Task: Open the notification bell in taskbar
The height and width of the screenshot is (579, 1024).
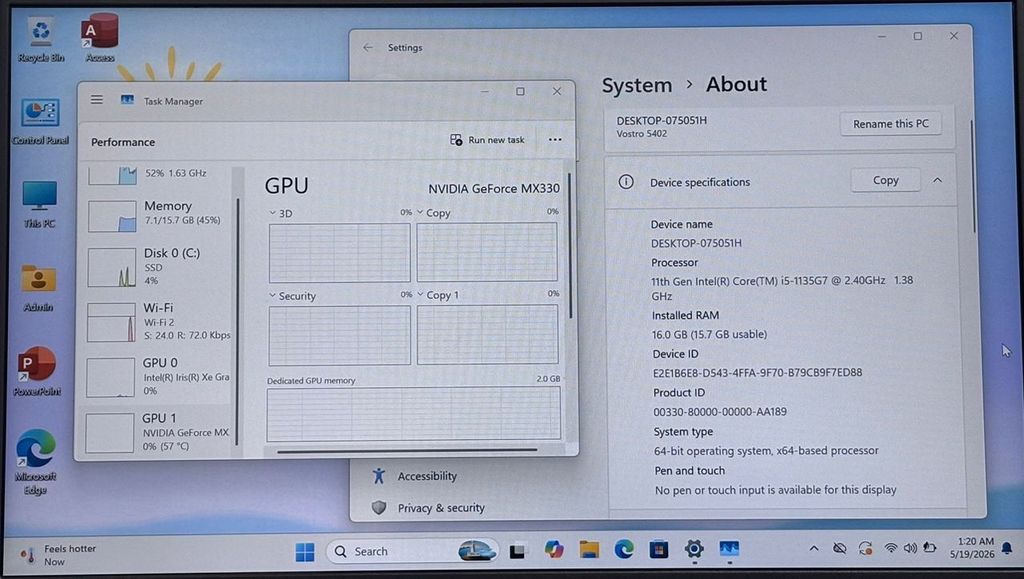Action: point(1007,548)
